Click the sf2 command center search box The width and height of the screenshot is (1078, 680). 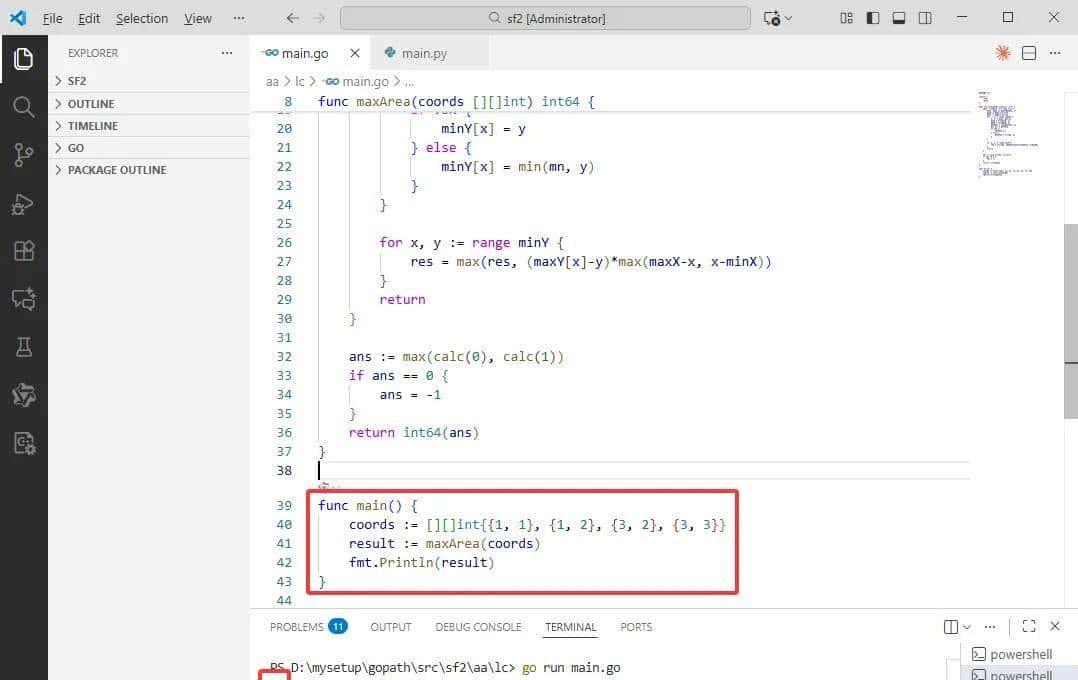[545, 18]
